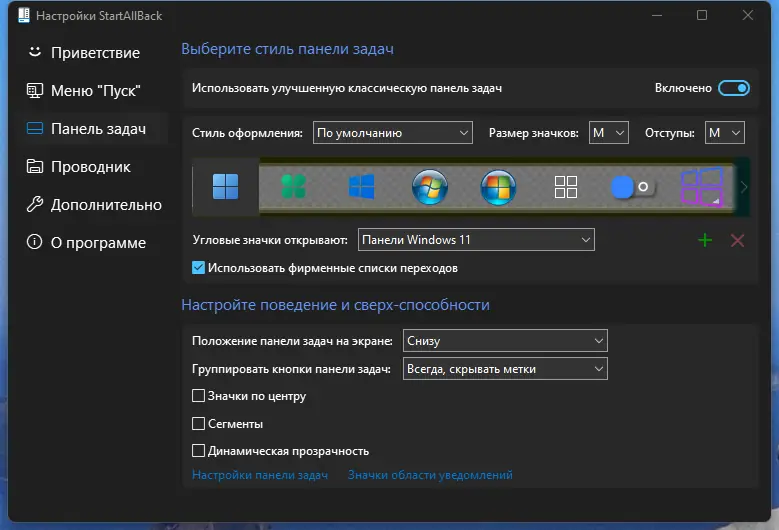The width and height of the screenshot is (779, 530).
Task: Select the Windows 11 start button icon
Action: (226, 187)
